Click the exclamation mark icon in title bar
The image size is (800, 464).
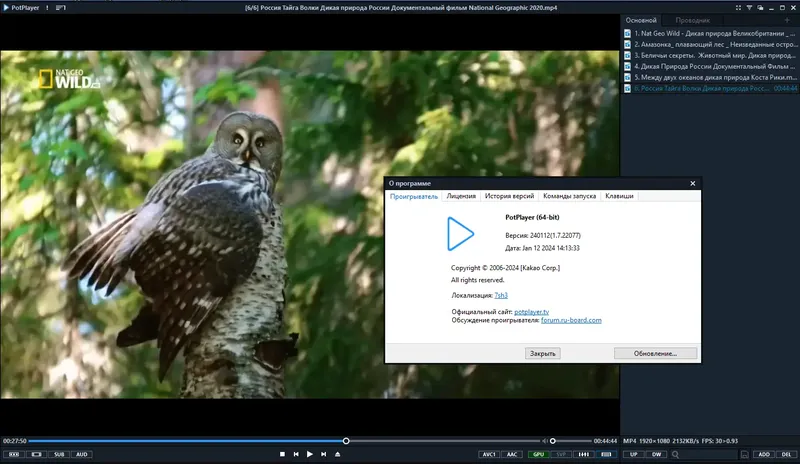[x=47, y=8]
